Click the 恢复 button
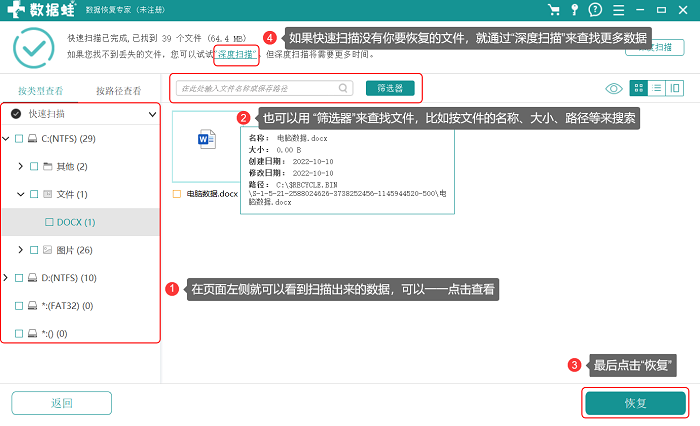This screenshot has height=426, width=700. click(x=635, y=403)
